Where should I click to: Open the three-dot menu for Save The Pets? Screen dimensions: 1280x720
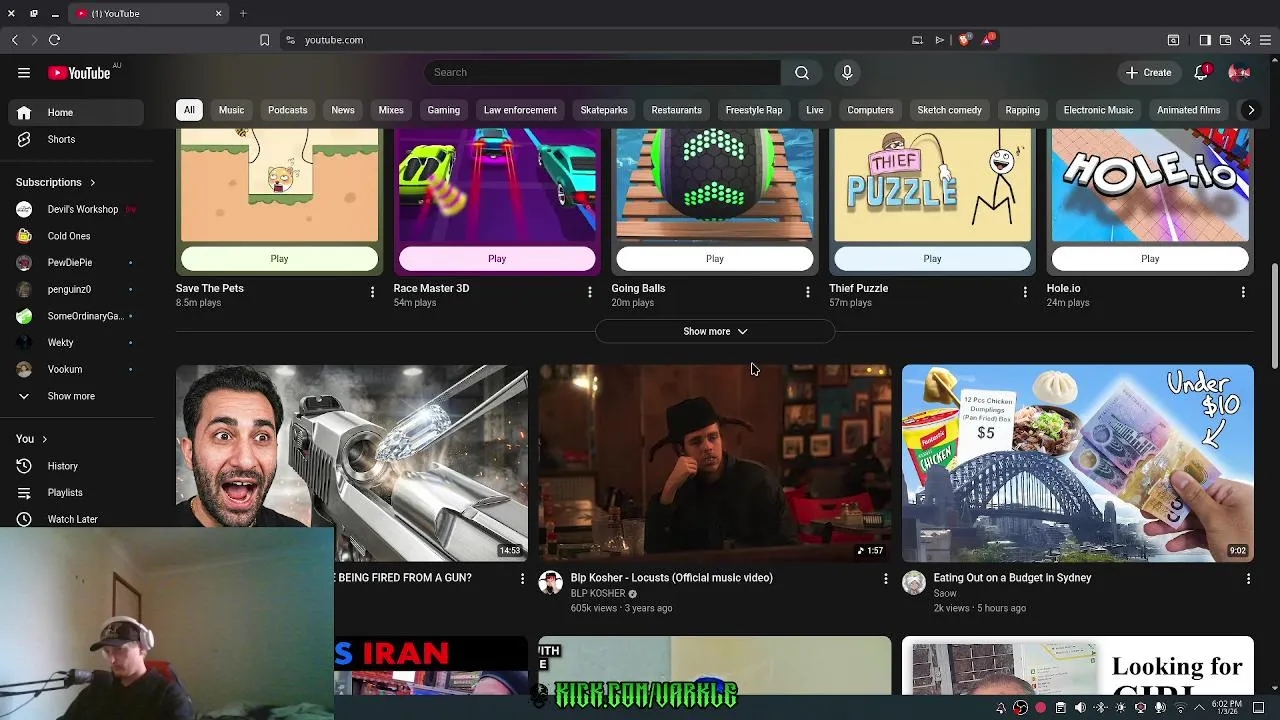point(372,292)
